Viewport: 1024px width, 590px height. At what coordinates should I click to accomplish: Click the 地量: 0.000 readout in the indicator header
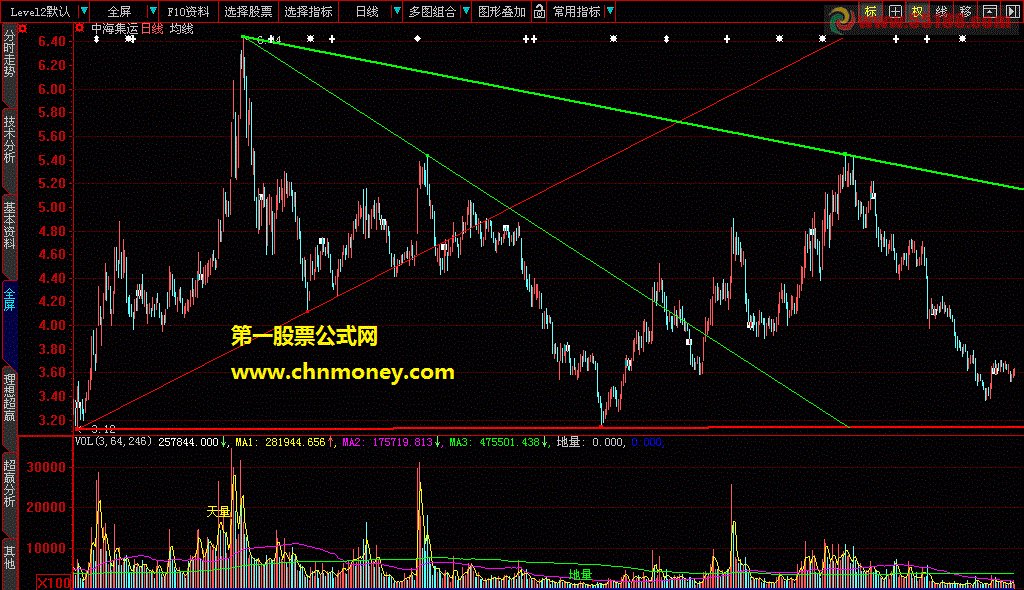click(590, 442)
